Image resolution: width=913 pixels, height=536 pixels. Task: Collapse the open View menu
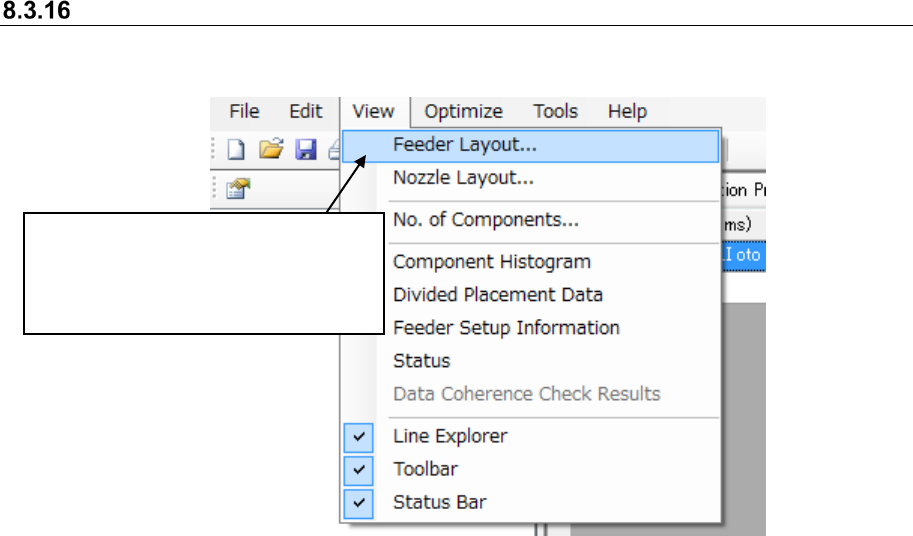[x=374, y=112]
